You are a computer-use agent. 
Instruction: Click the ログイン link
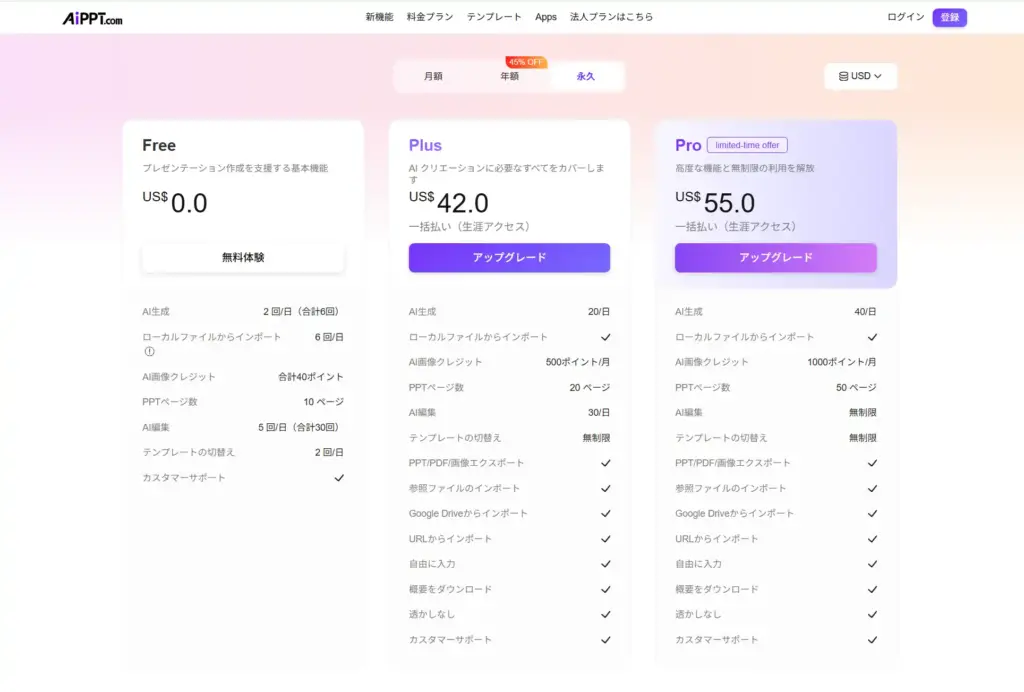point(905,17)
